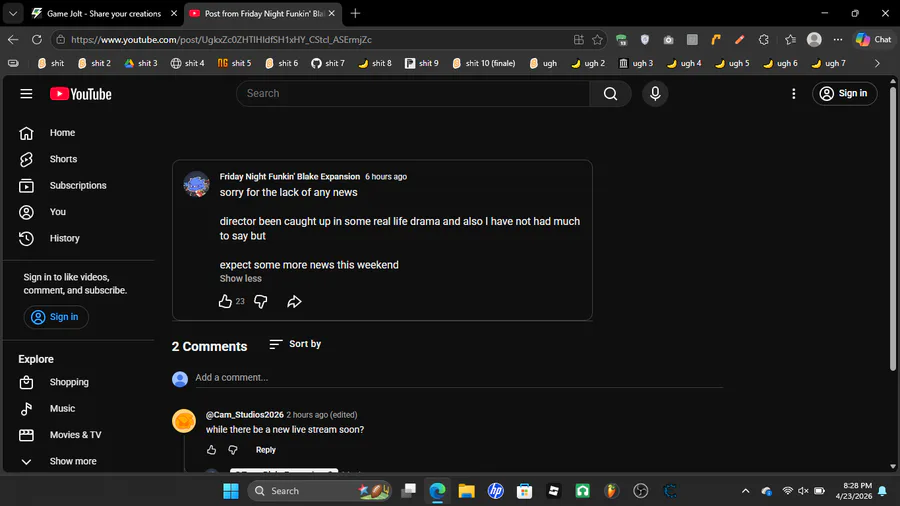
Task: Toggle sound from tray volume icon
Action: click(803, 491)
